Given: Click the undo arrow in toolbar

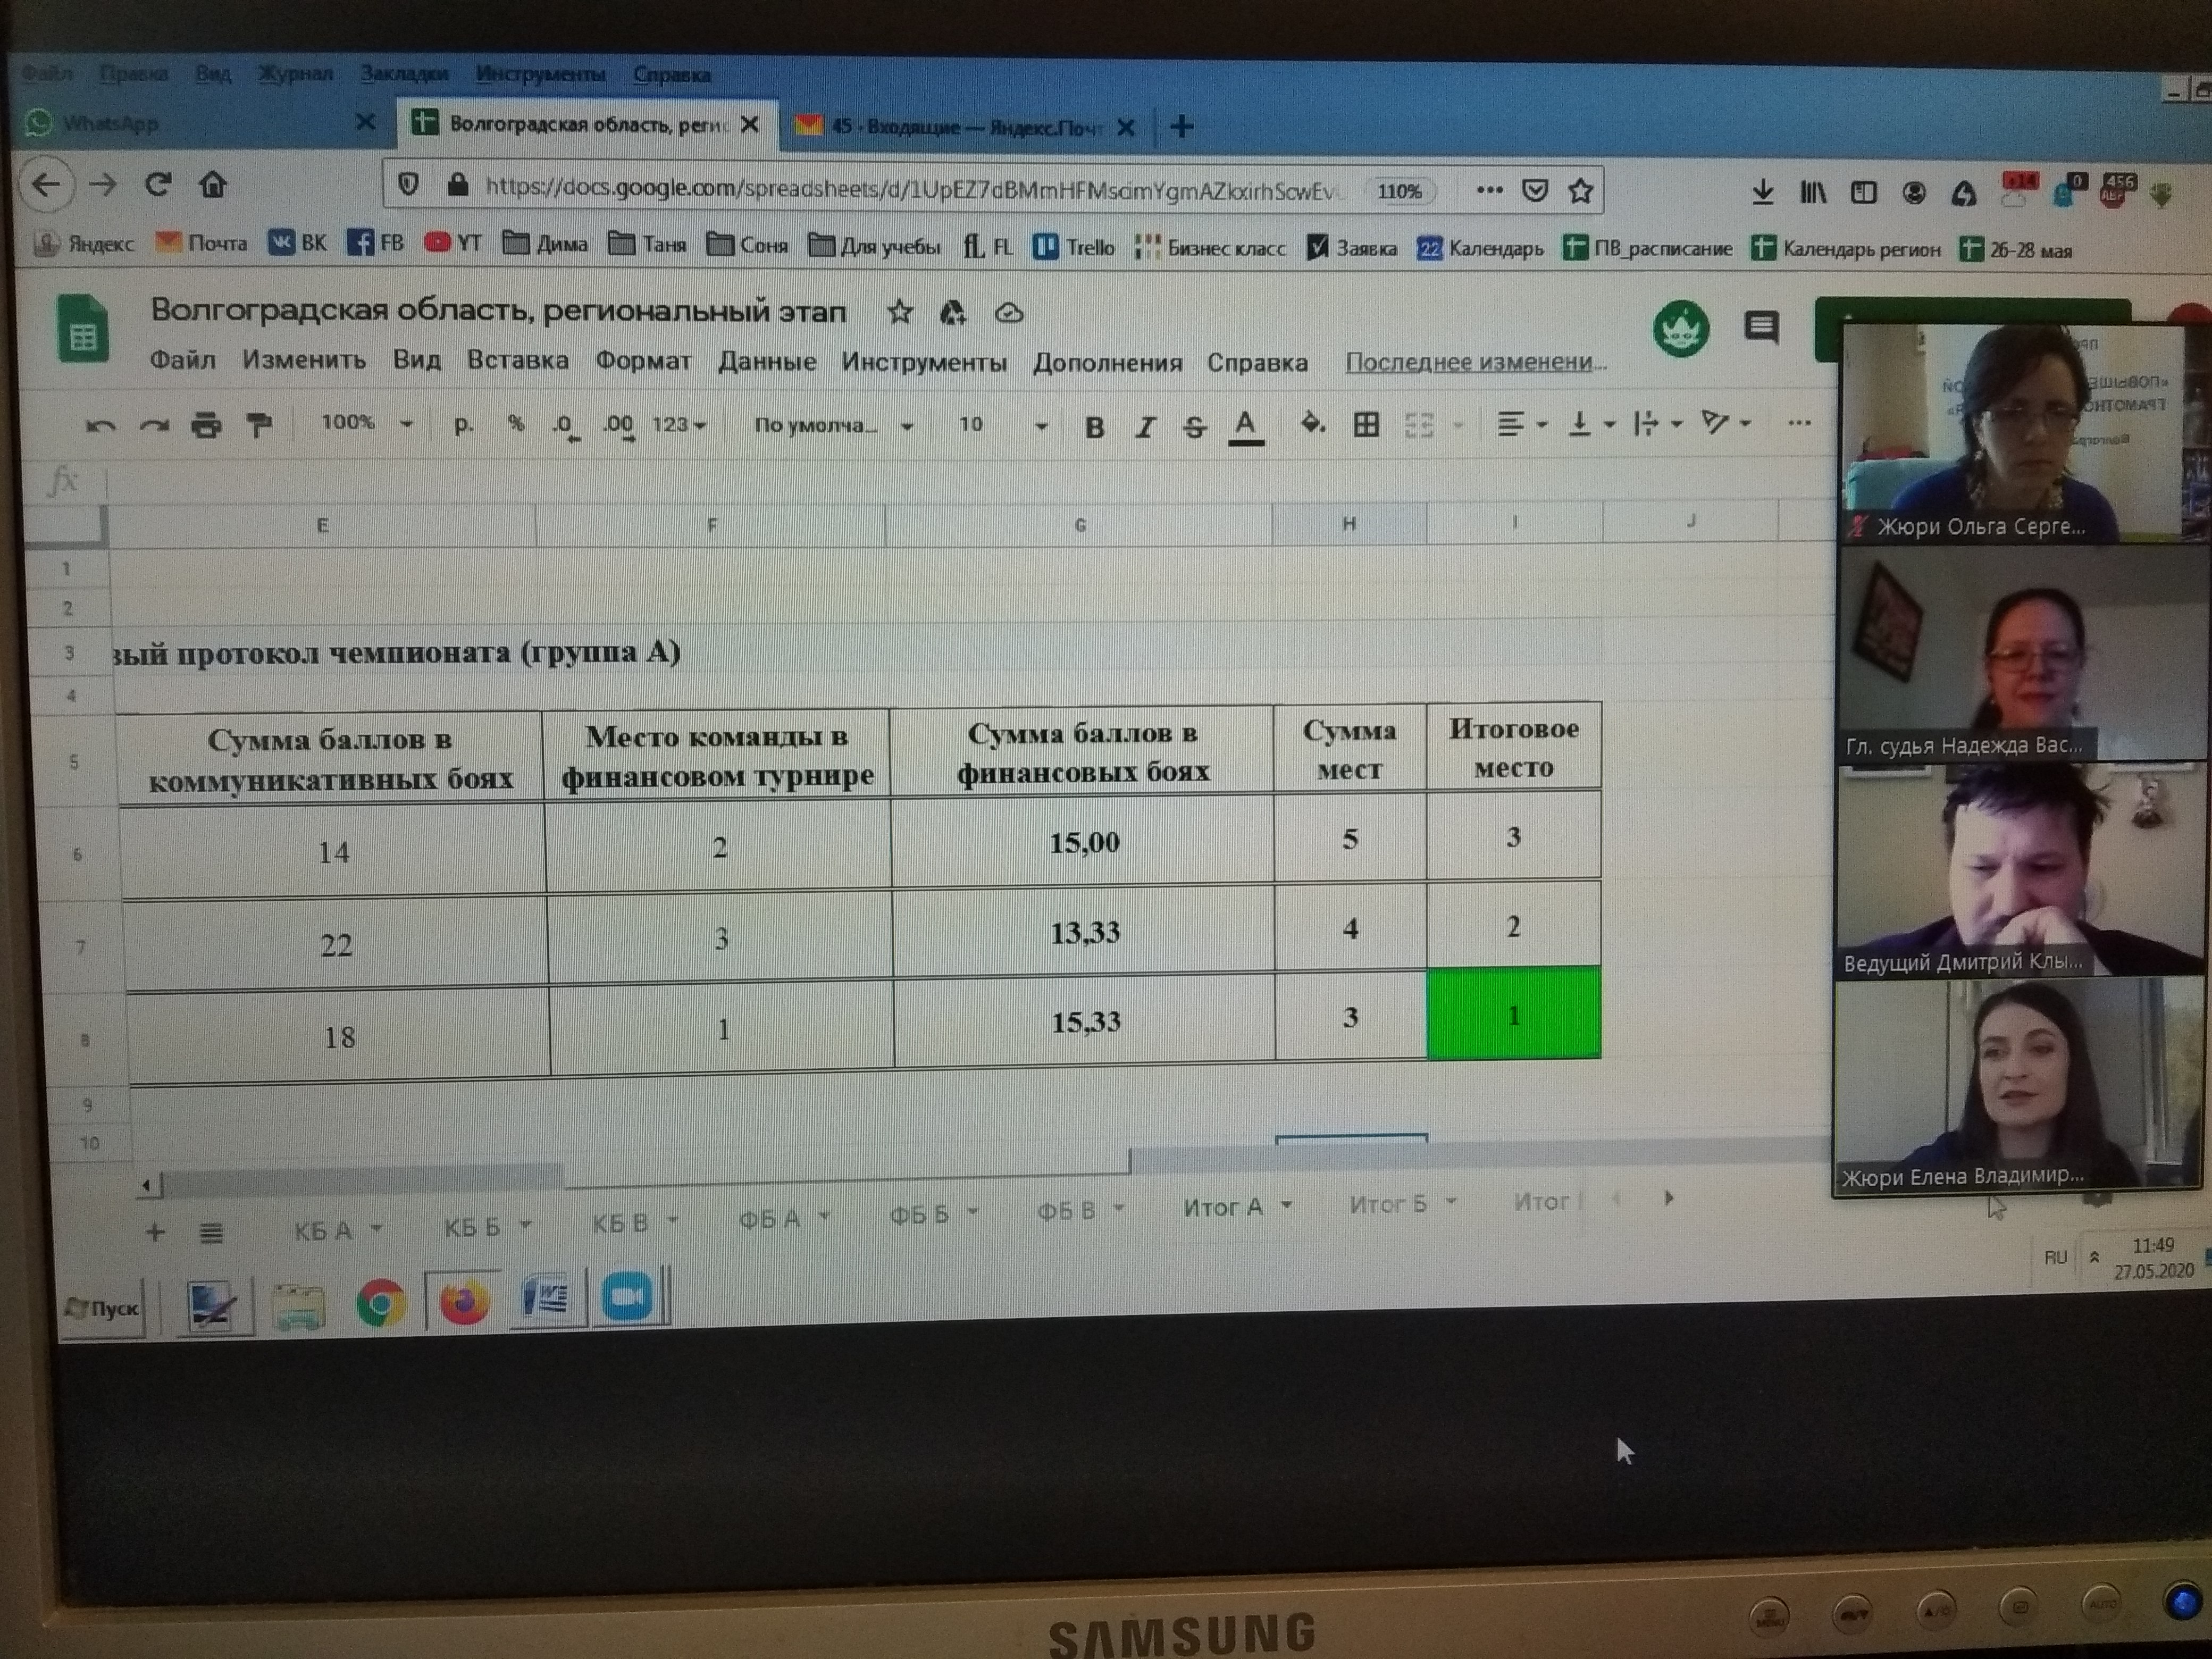Looking at the screenshot, I should click(x=101, y=427).
